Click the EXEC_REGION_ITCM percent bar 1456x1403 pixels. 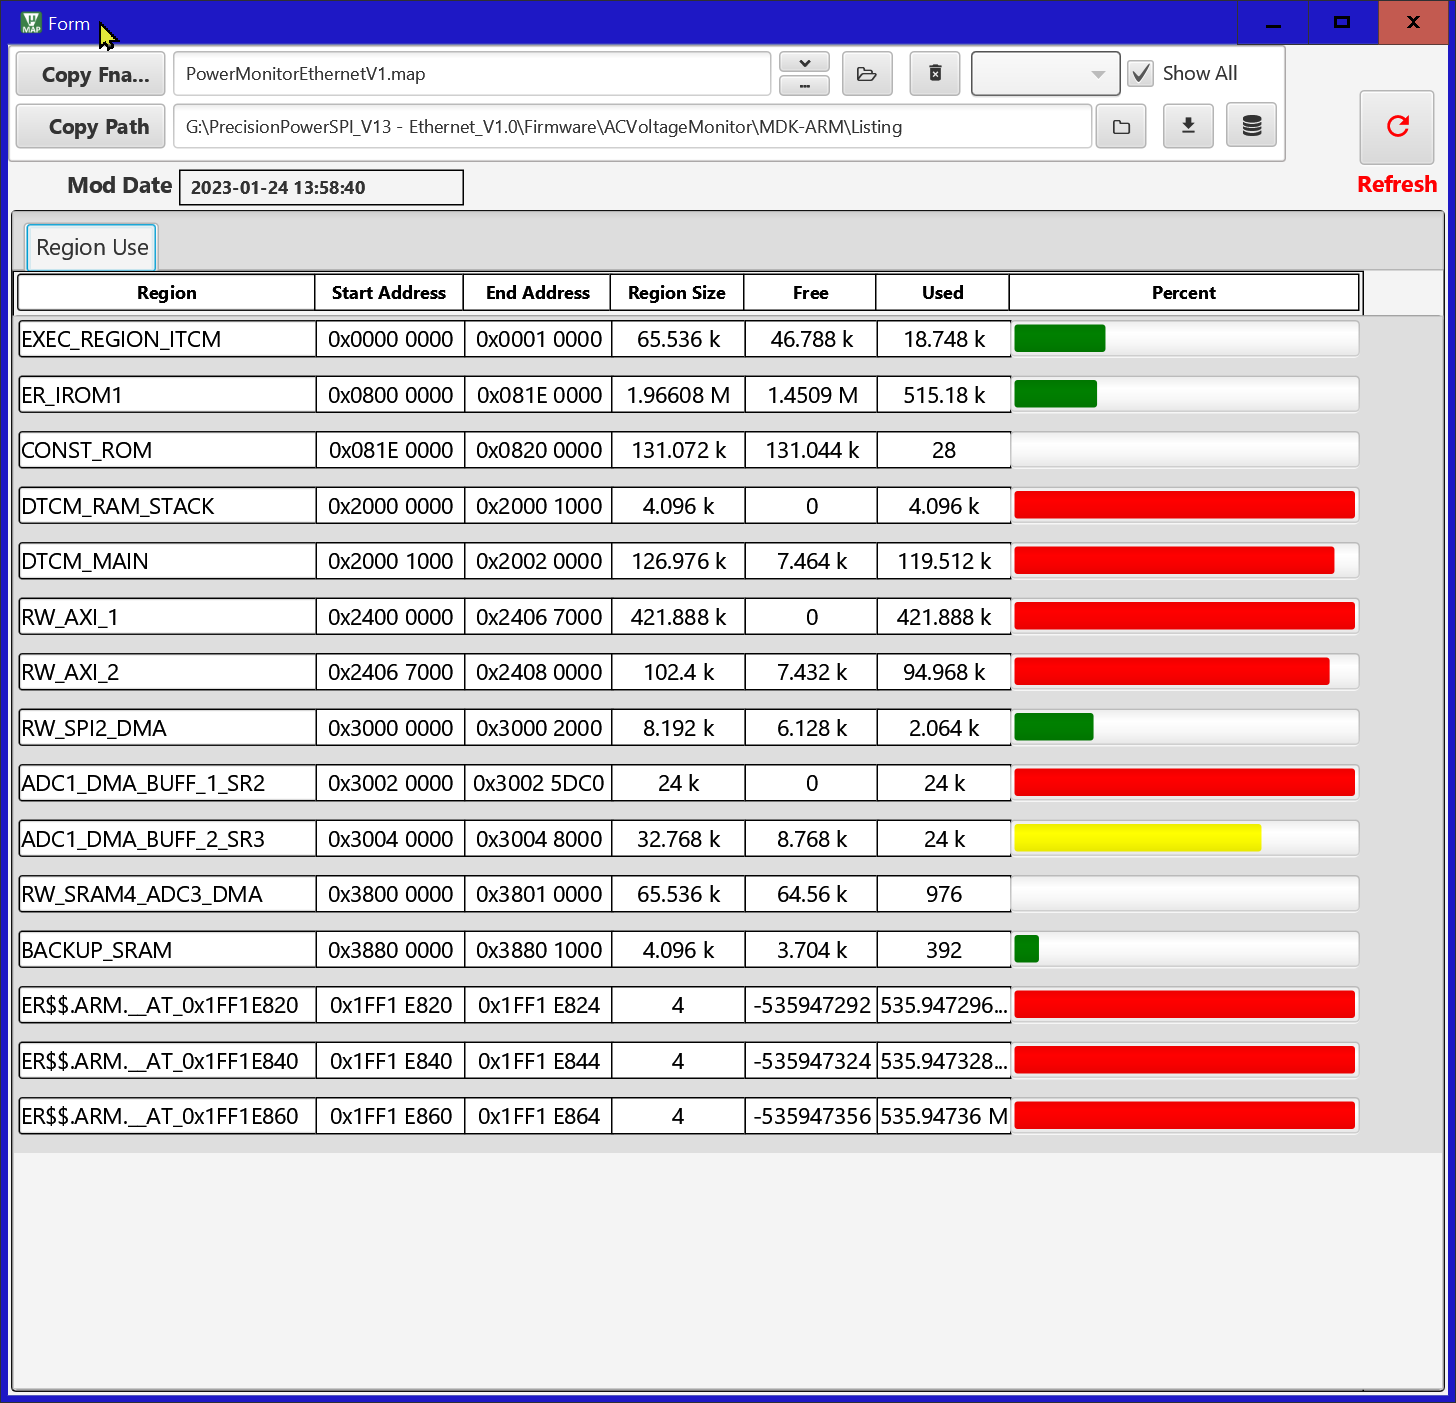[x=1186, y=339]
